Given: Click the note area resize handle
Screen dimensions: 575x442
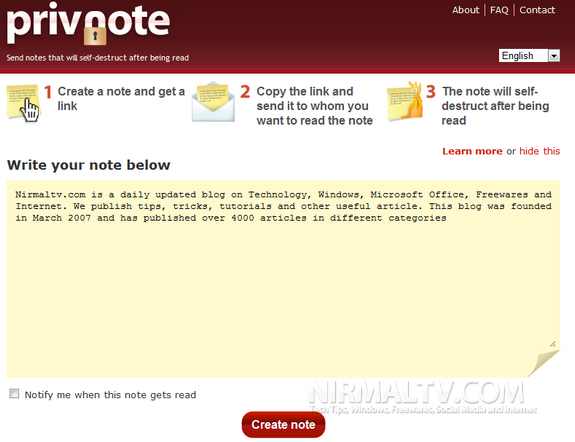Looking at the screenshot, I should [x=553, y=344].
